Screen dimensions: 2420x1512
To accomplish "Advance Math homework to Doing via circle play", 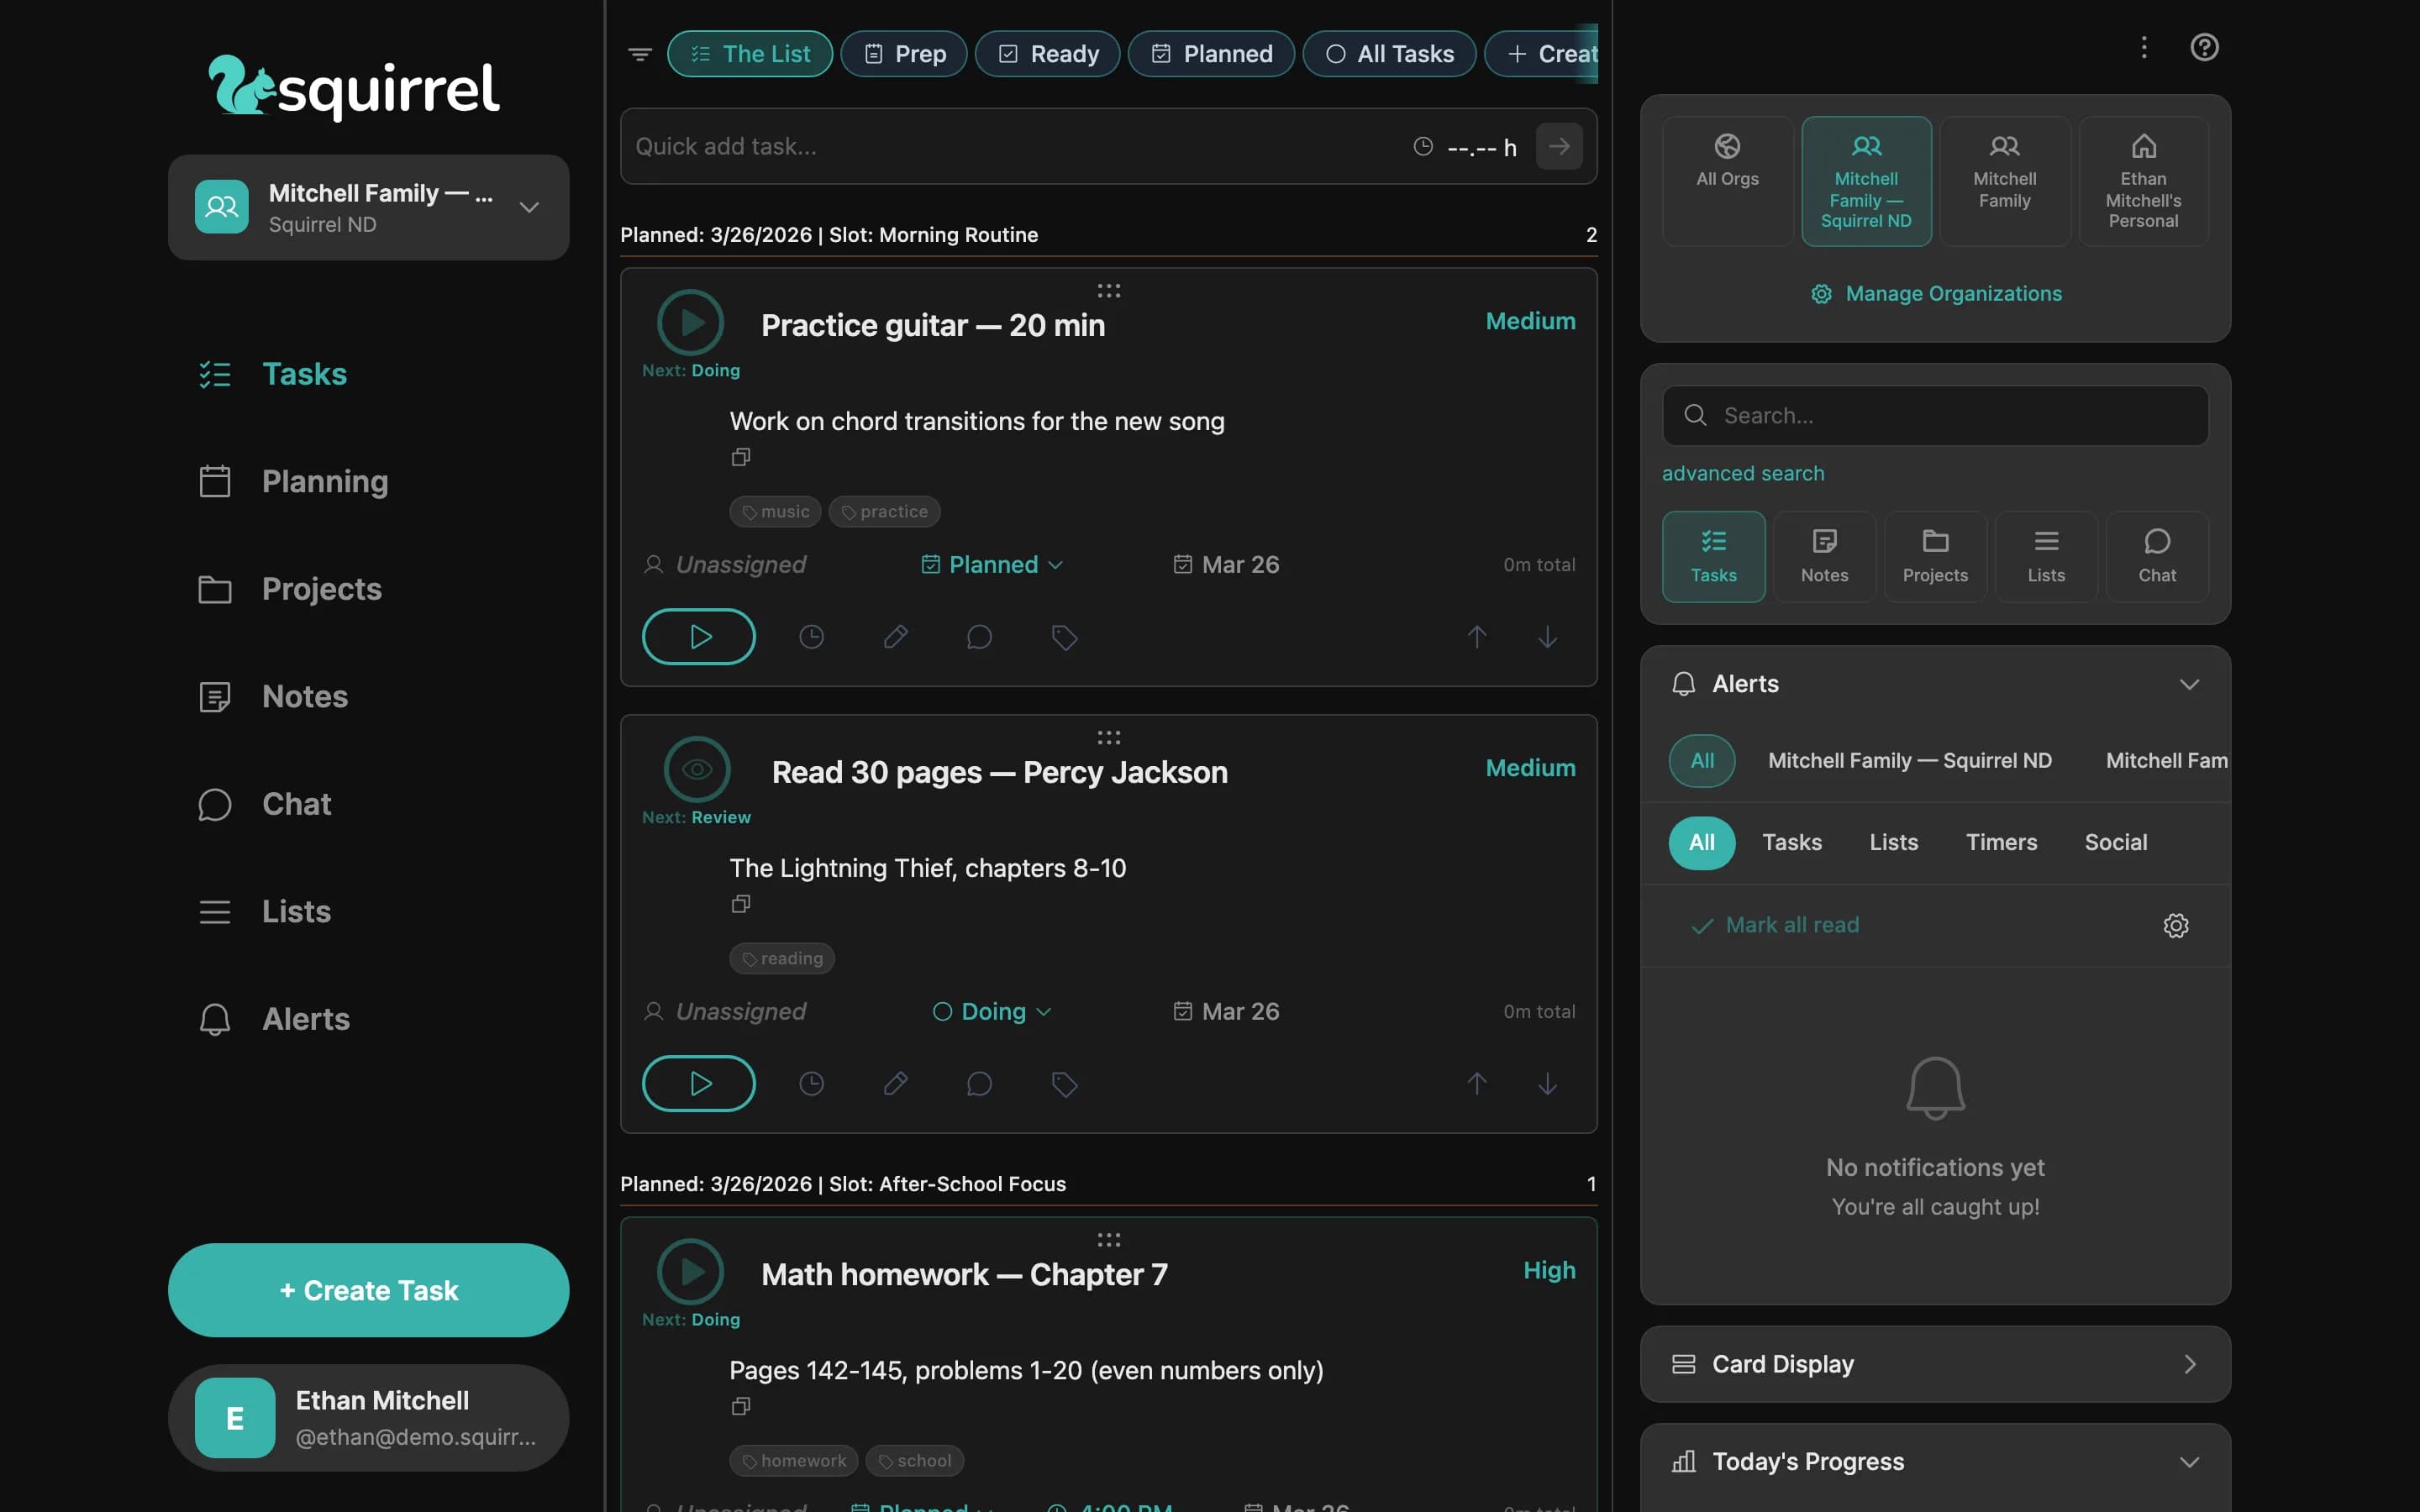I will (x=690, y=1271).
